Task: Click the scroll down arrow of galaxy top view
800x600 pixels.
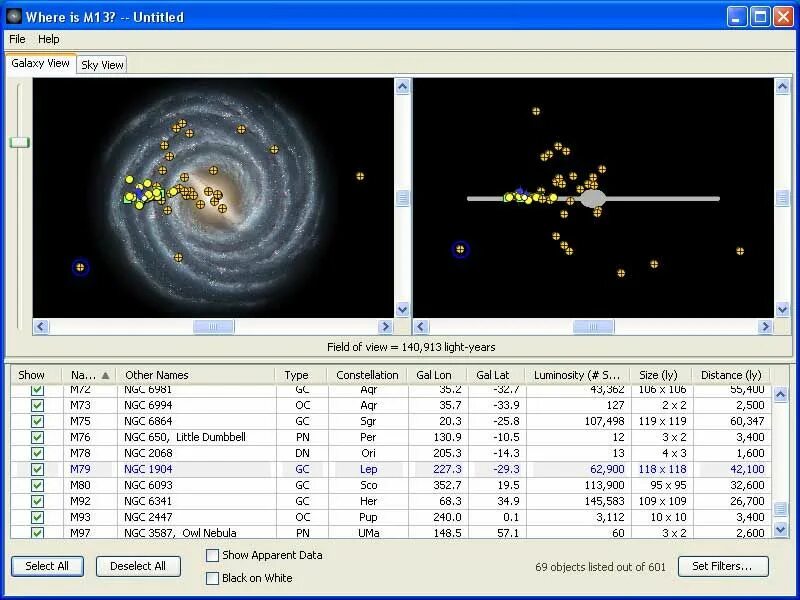Action: coord(402,309)
